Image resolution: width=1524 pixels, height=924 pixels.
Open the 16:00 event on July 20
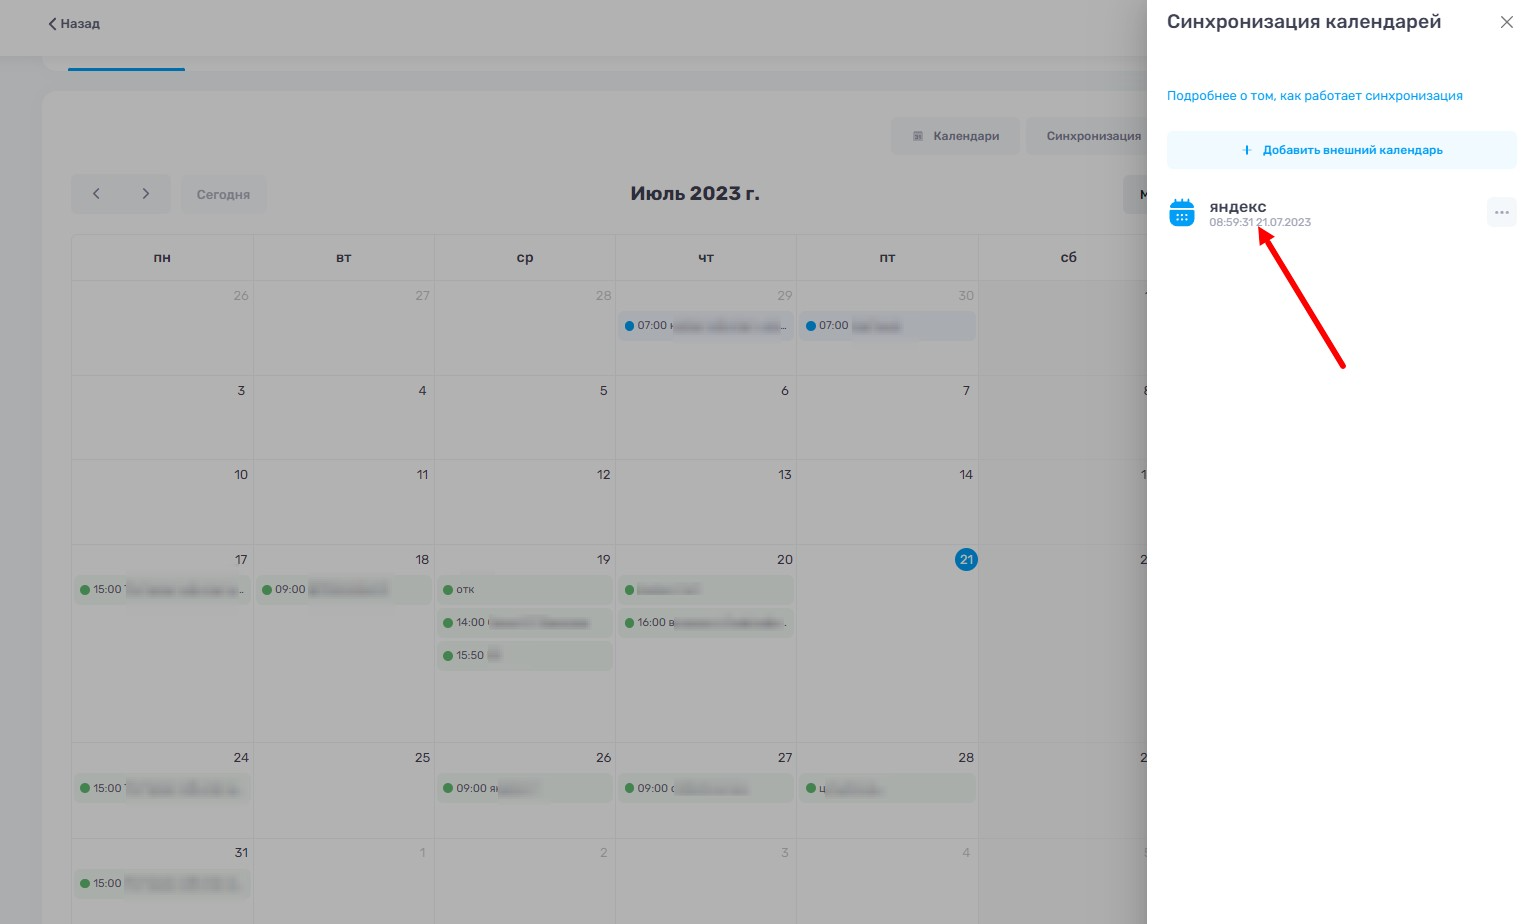pyautogui.click(x=705, y=623)
